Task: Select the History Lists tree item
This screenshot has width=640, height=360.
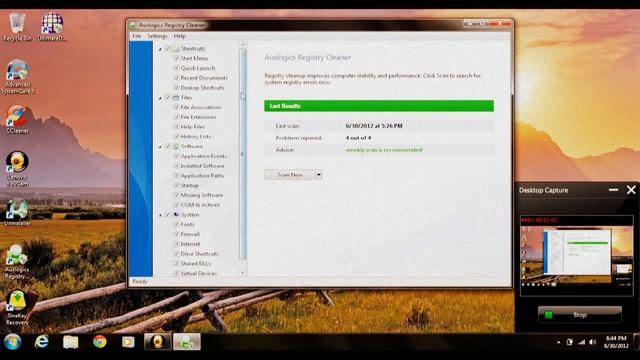Action: [196, 137]
